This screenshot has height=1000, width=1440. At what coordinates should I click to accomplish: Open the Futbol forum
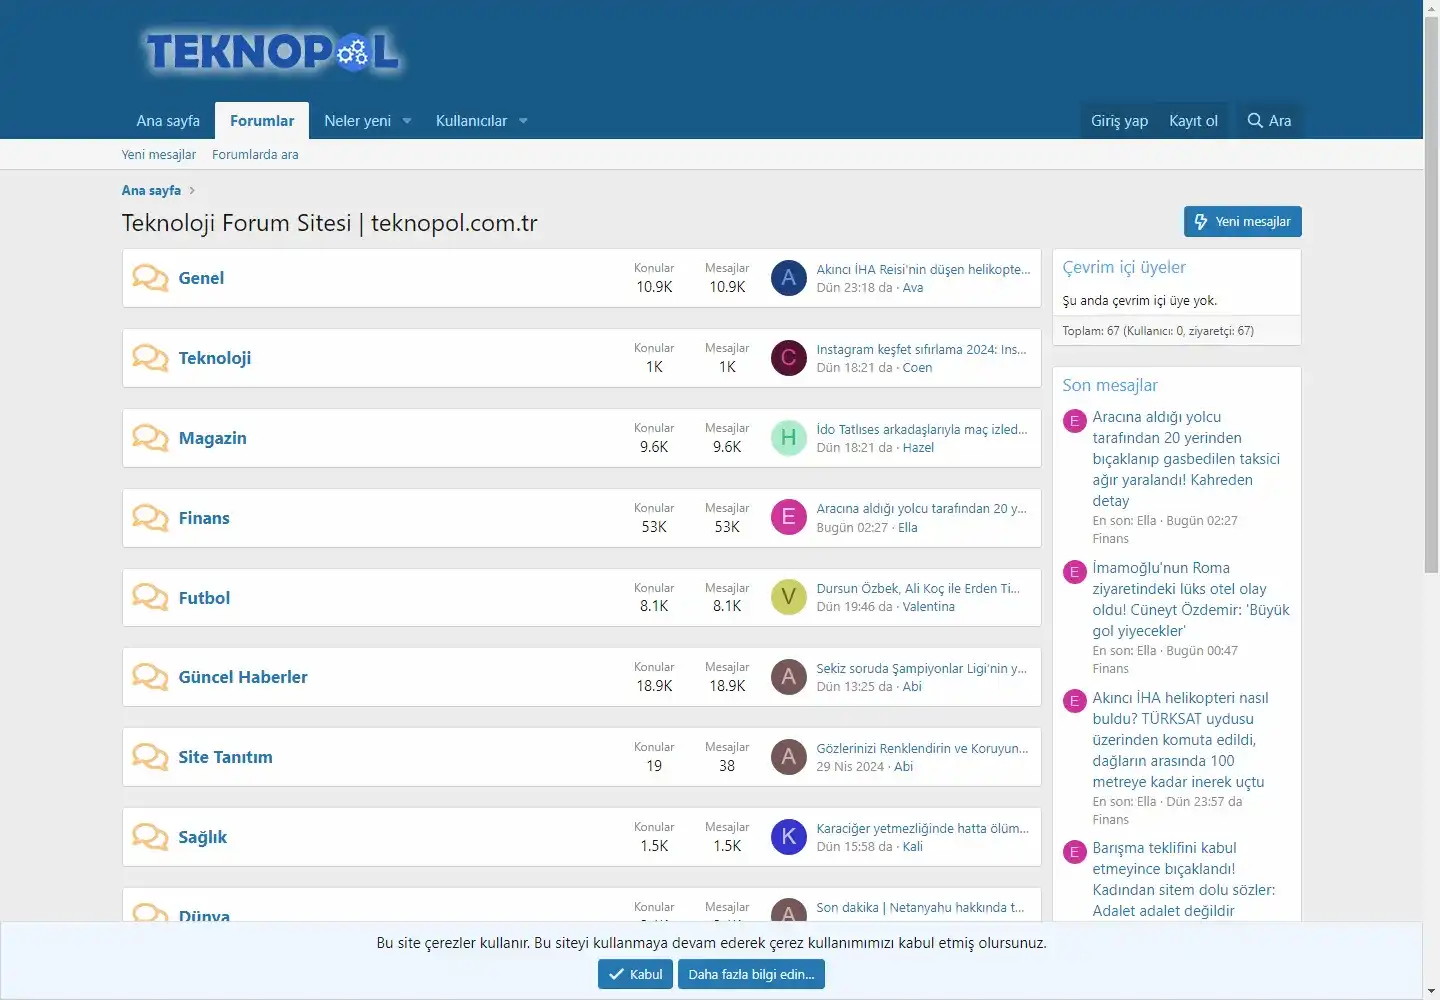tap(204, 598)
